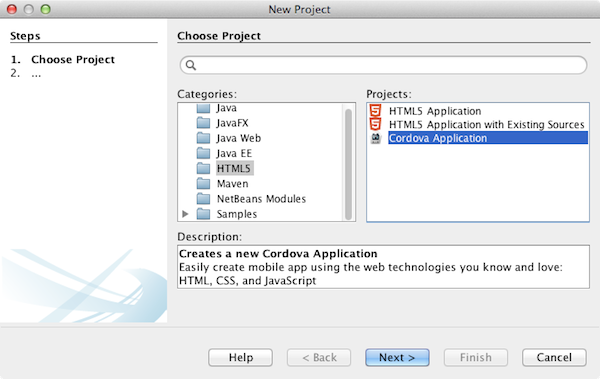Close the New Project window

[12, 9]
